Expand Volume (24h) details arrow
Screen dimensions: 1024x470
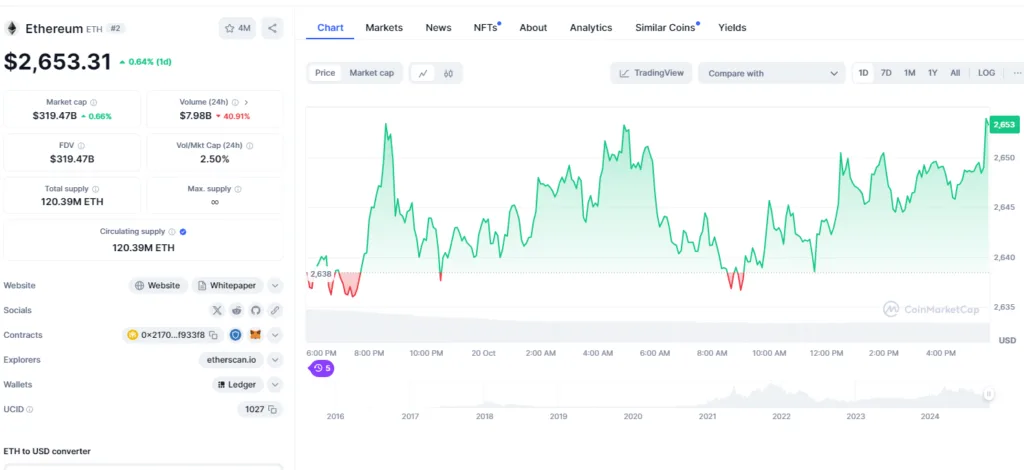(246, 102)
